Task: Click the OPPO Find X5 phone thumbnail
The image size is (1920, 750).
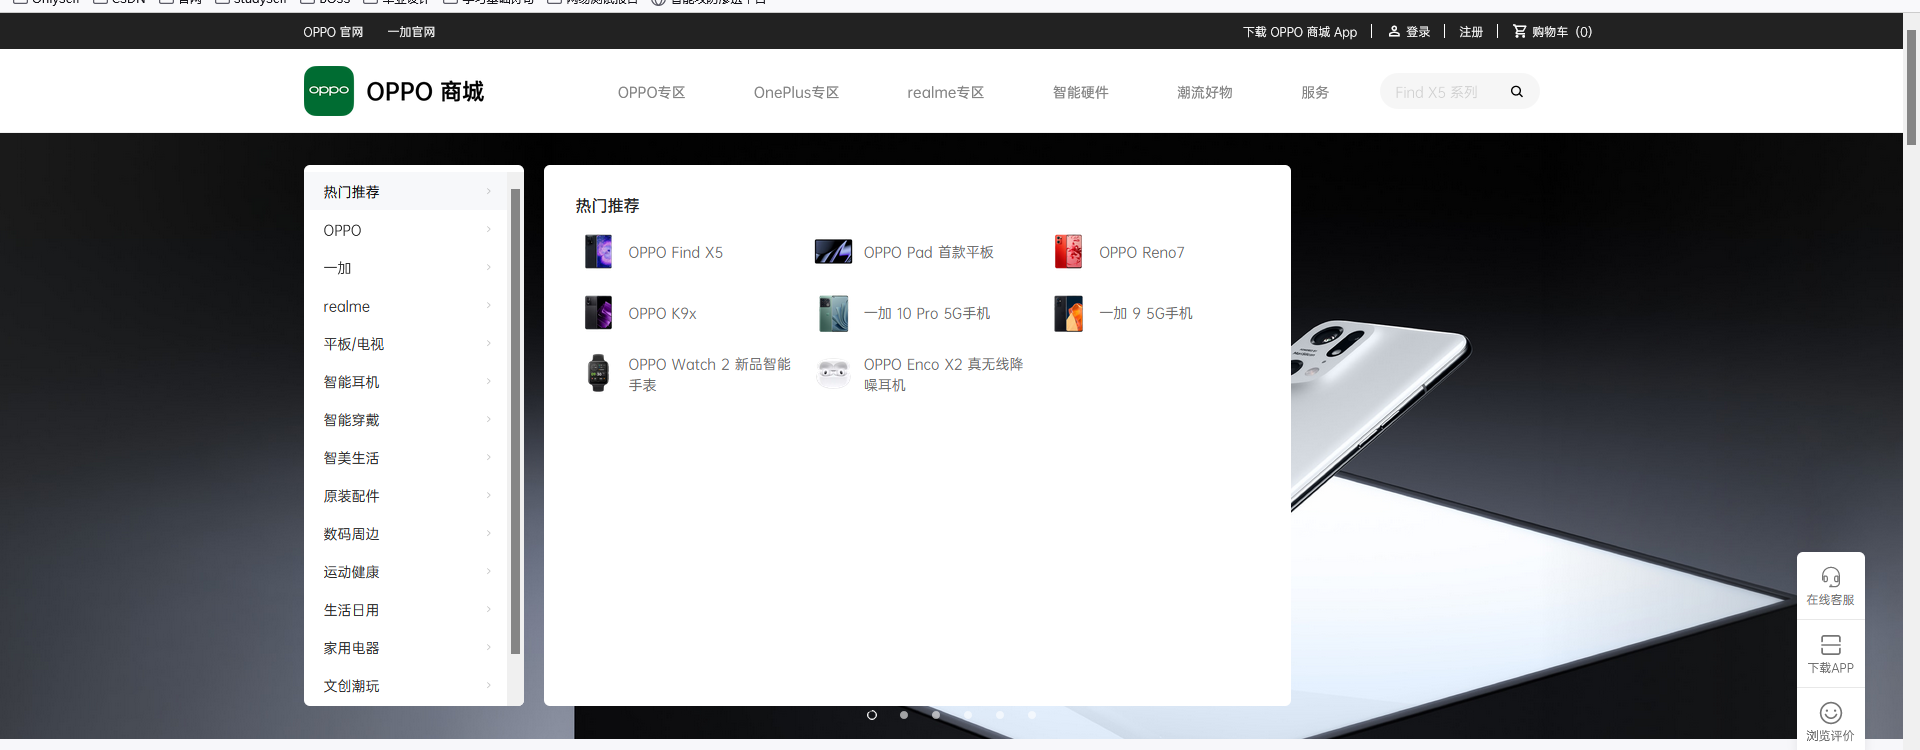Action: click(x=598, y=252)
